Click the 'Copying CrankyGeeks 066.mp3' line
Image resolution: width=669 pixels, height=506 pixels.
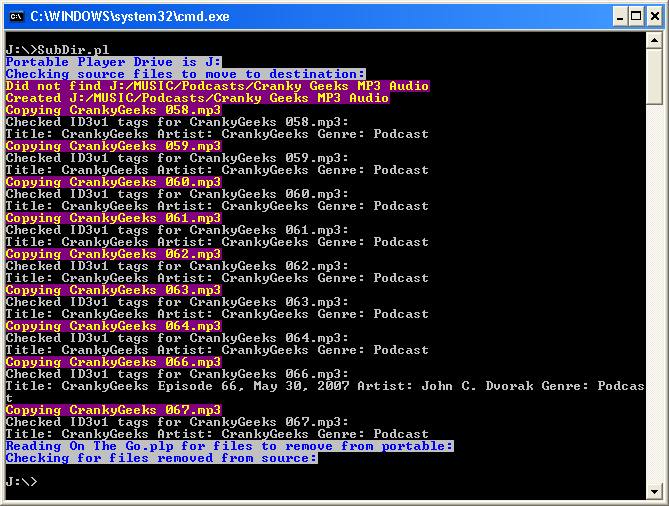pos(113,362)
